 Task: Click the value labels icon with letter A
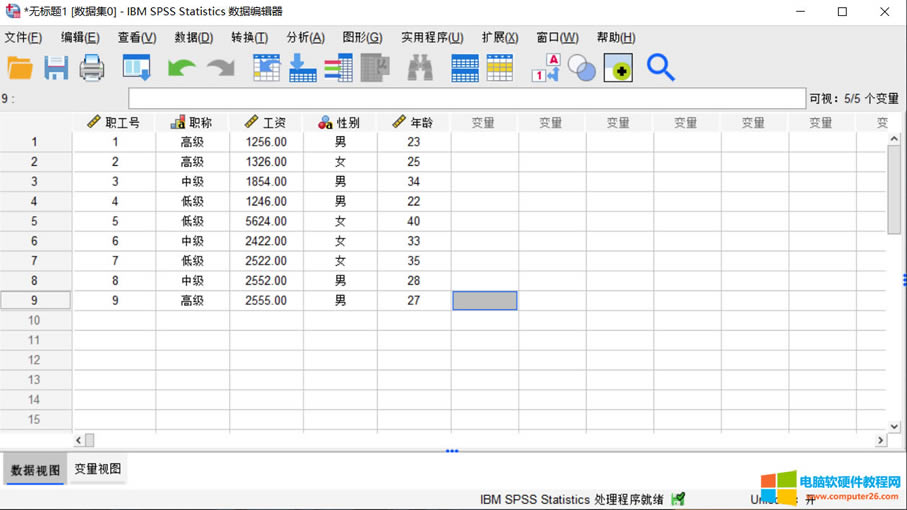545,68
